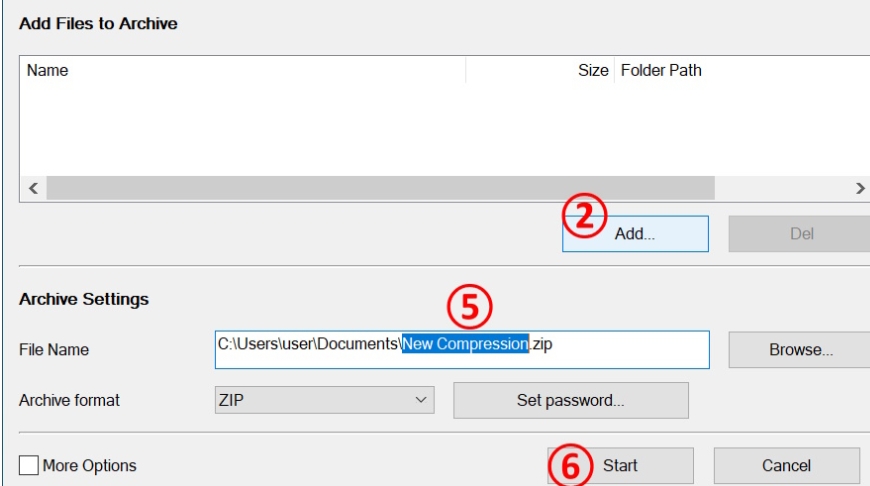
Task: Open the Browse... file location dialog
Action: [801, 350]
